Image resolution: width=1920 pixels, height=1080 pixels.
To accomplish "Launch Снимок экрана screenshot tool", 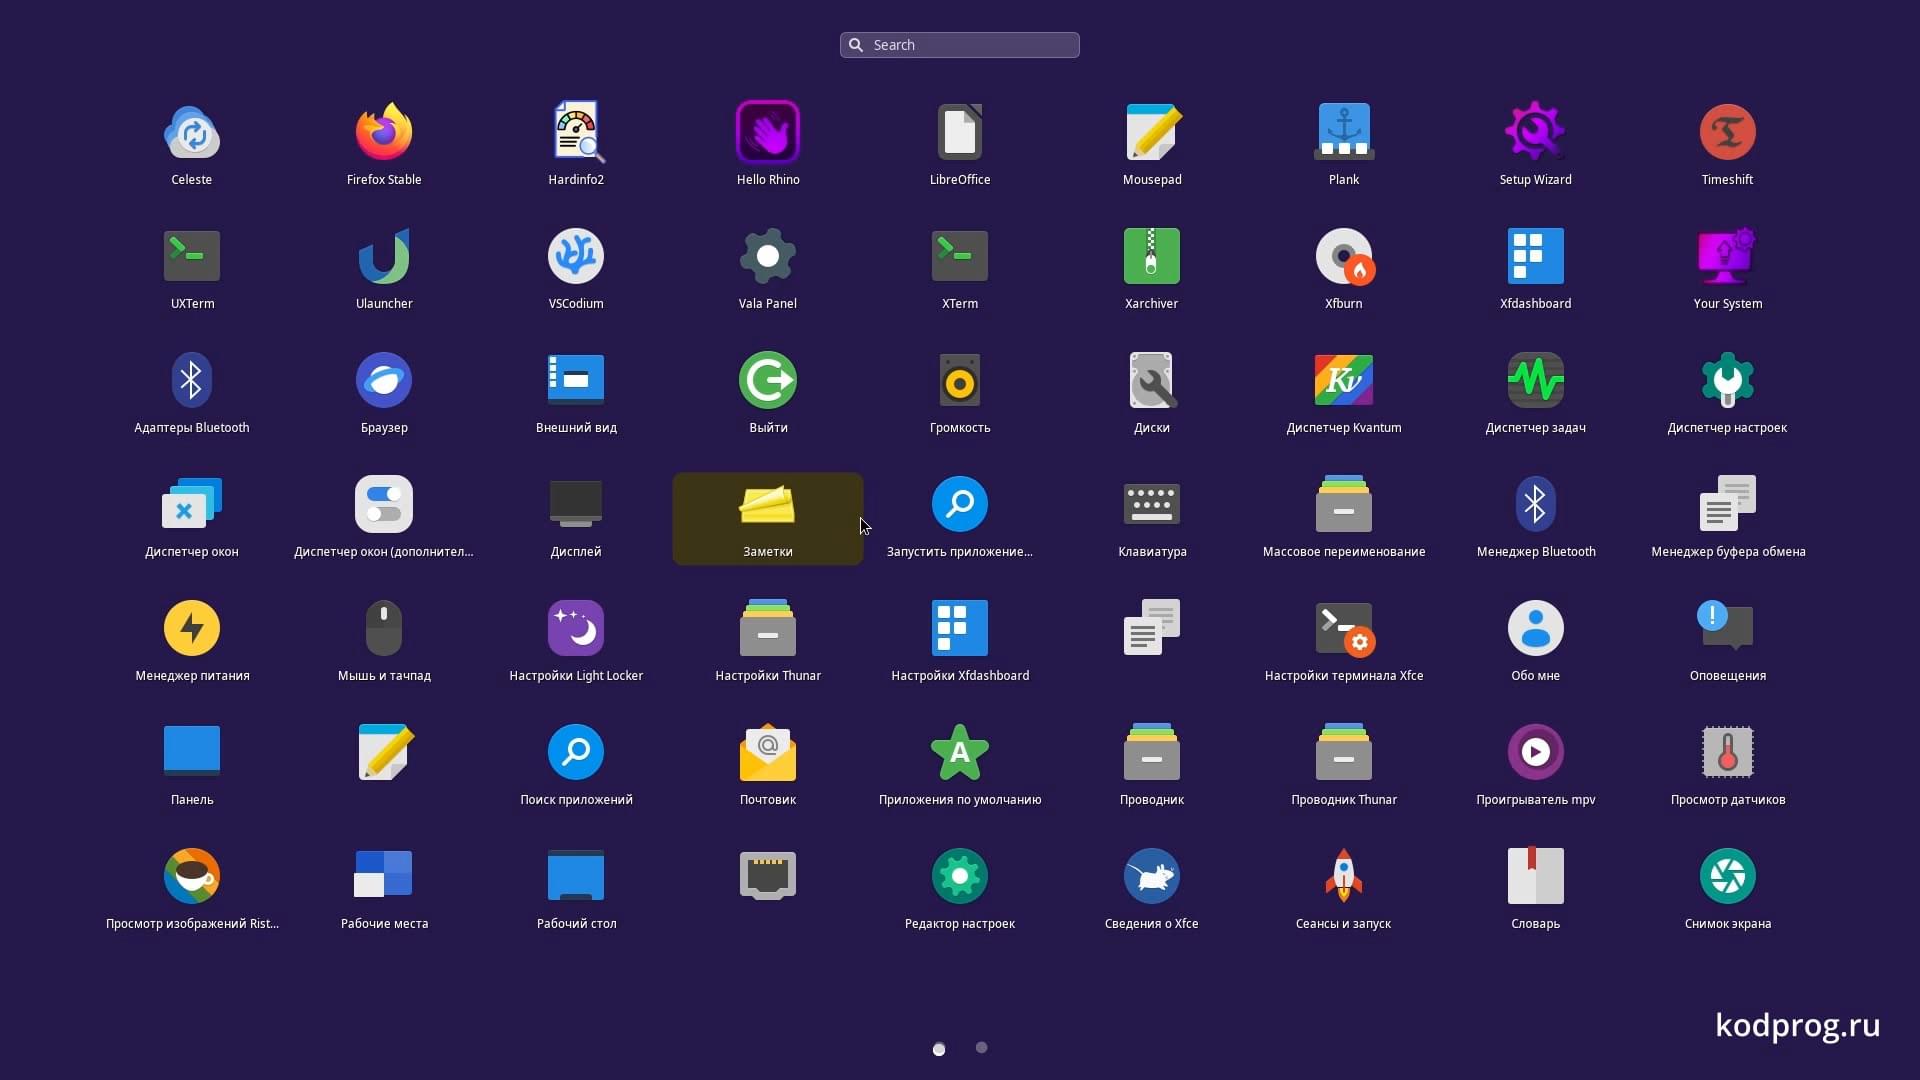I will [x=1728, y=876].
